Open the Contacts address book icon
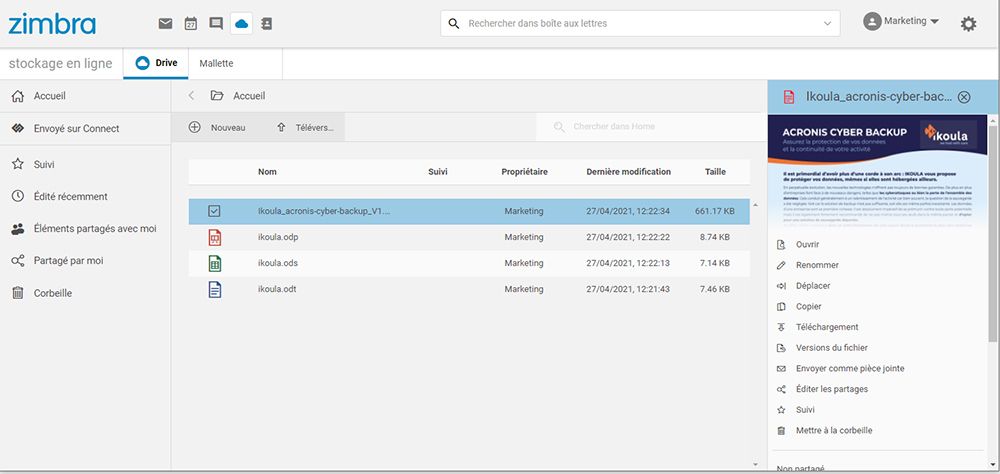This screenshot has height=474, width=1000. click(267, 24)
